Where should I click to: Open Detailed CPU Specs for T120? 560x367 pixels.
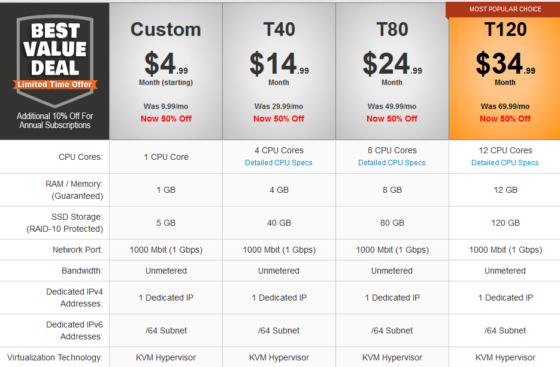pos(505,163)
